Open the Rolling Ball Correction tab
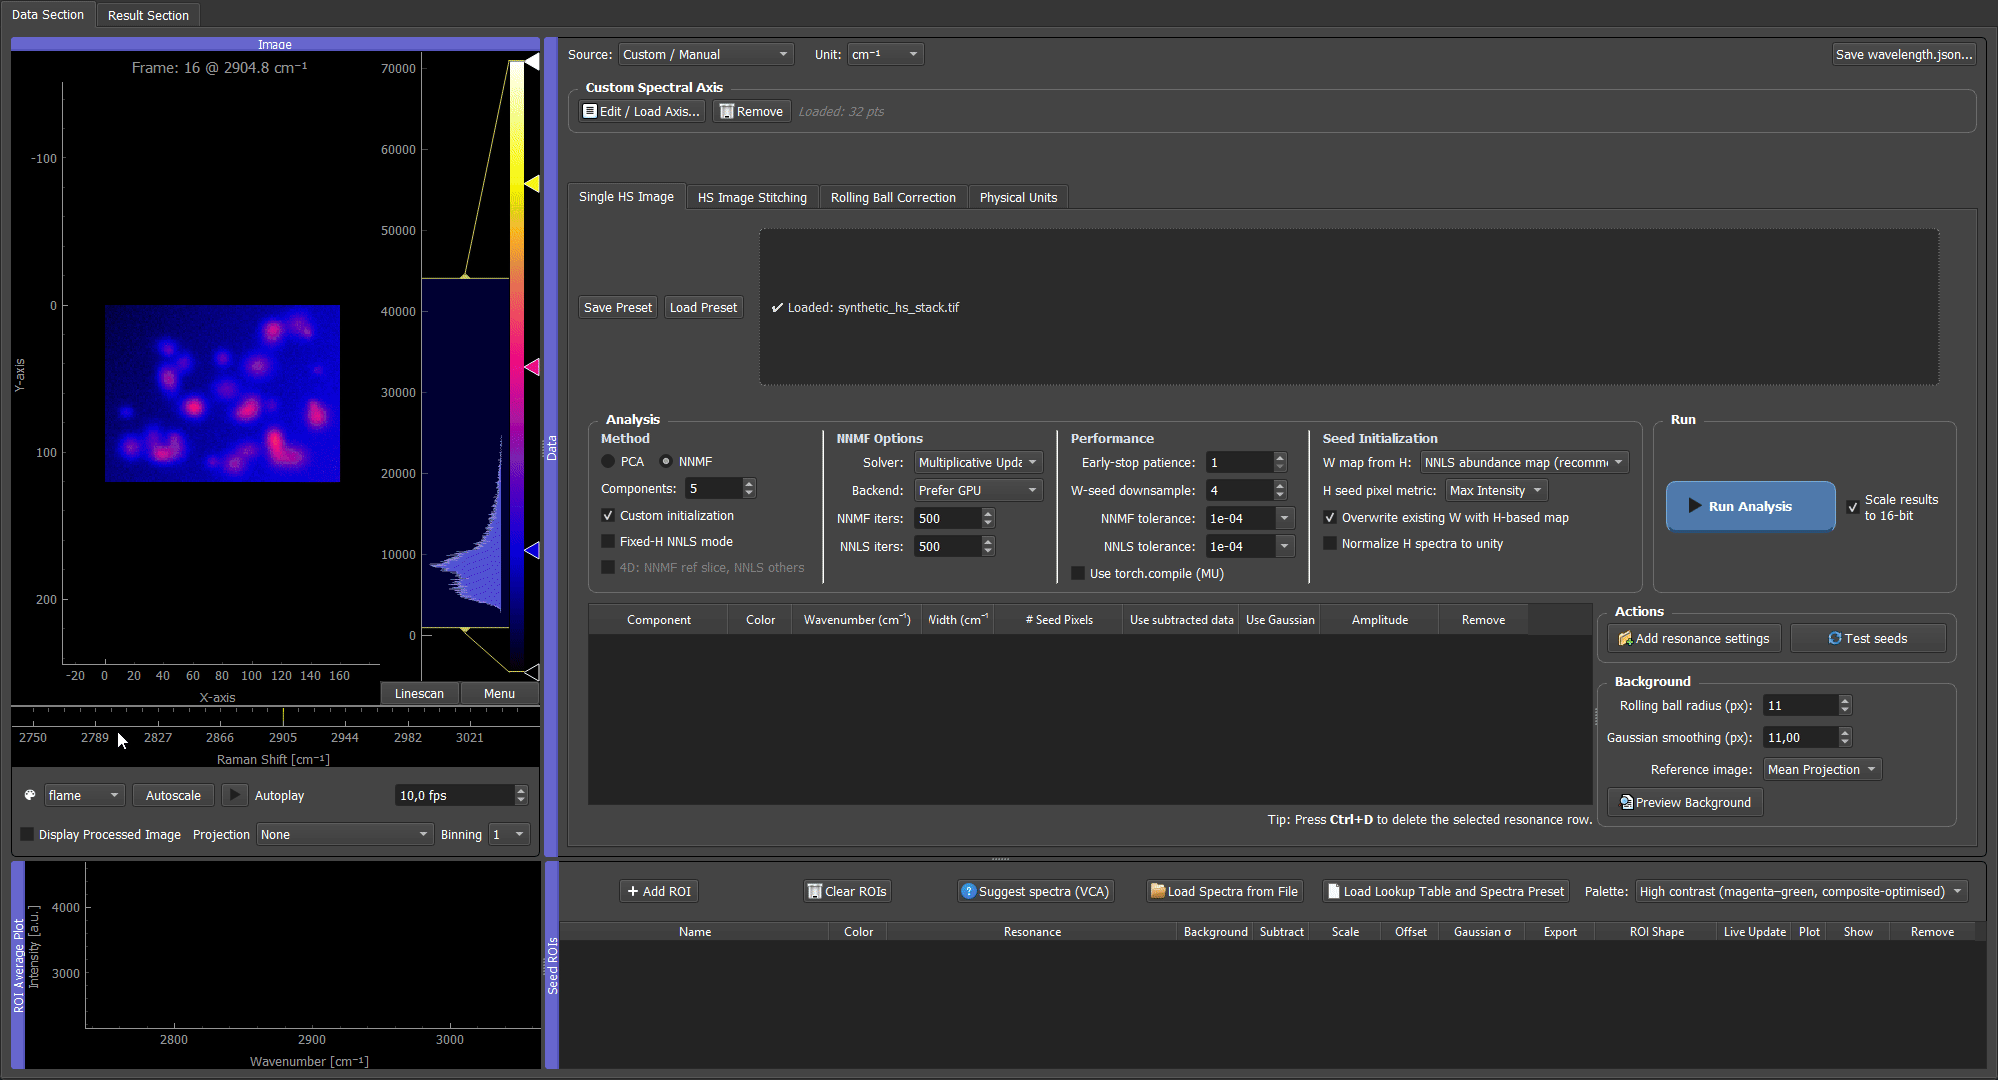1998x1080 pixels. pyautogui.click(x=893, y=197)
